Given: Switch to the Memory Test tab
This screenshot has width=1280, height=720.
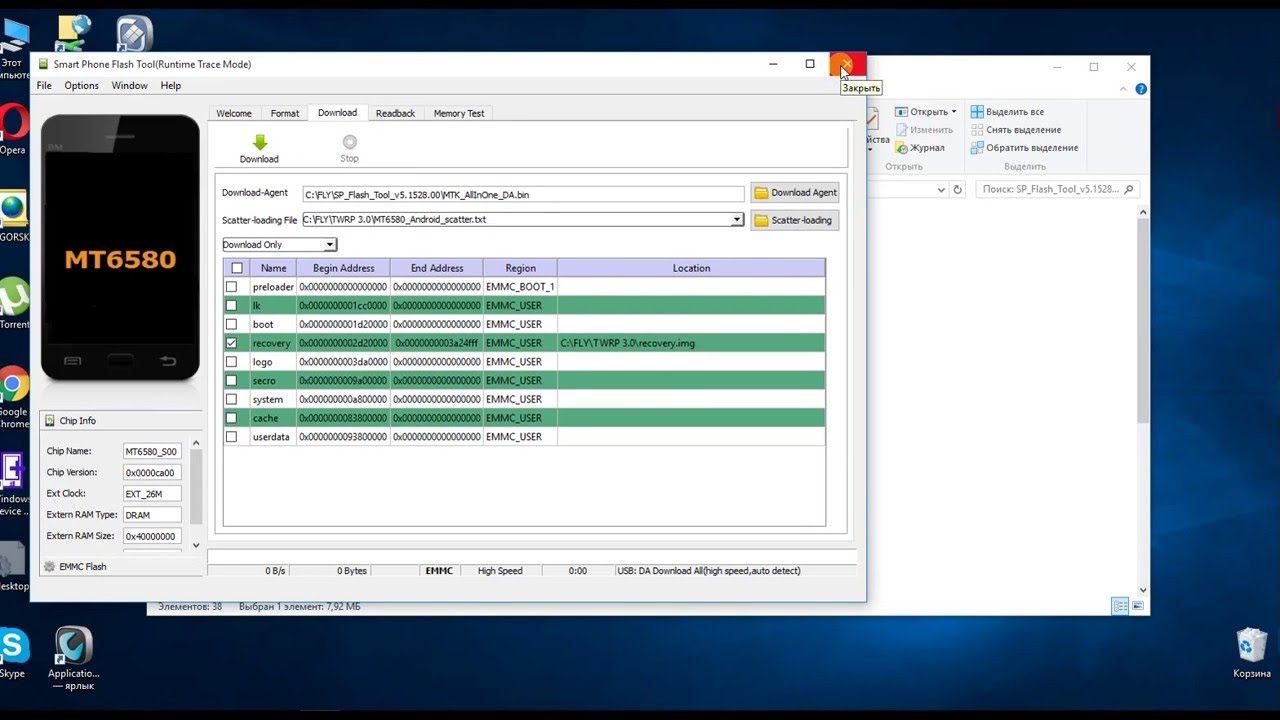Looking at the screenshot, I should tap(459, 114).
